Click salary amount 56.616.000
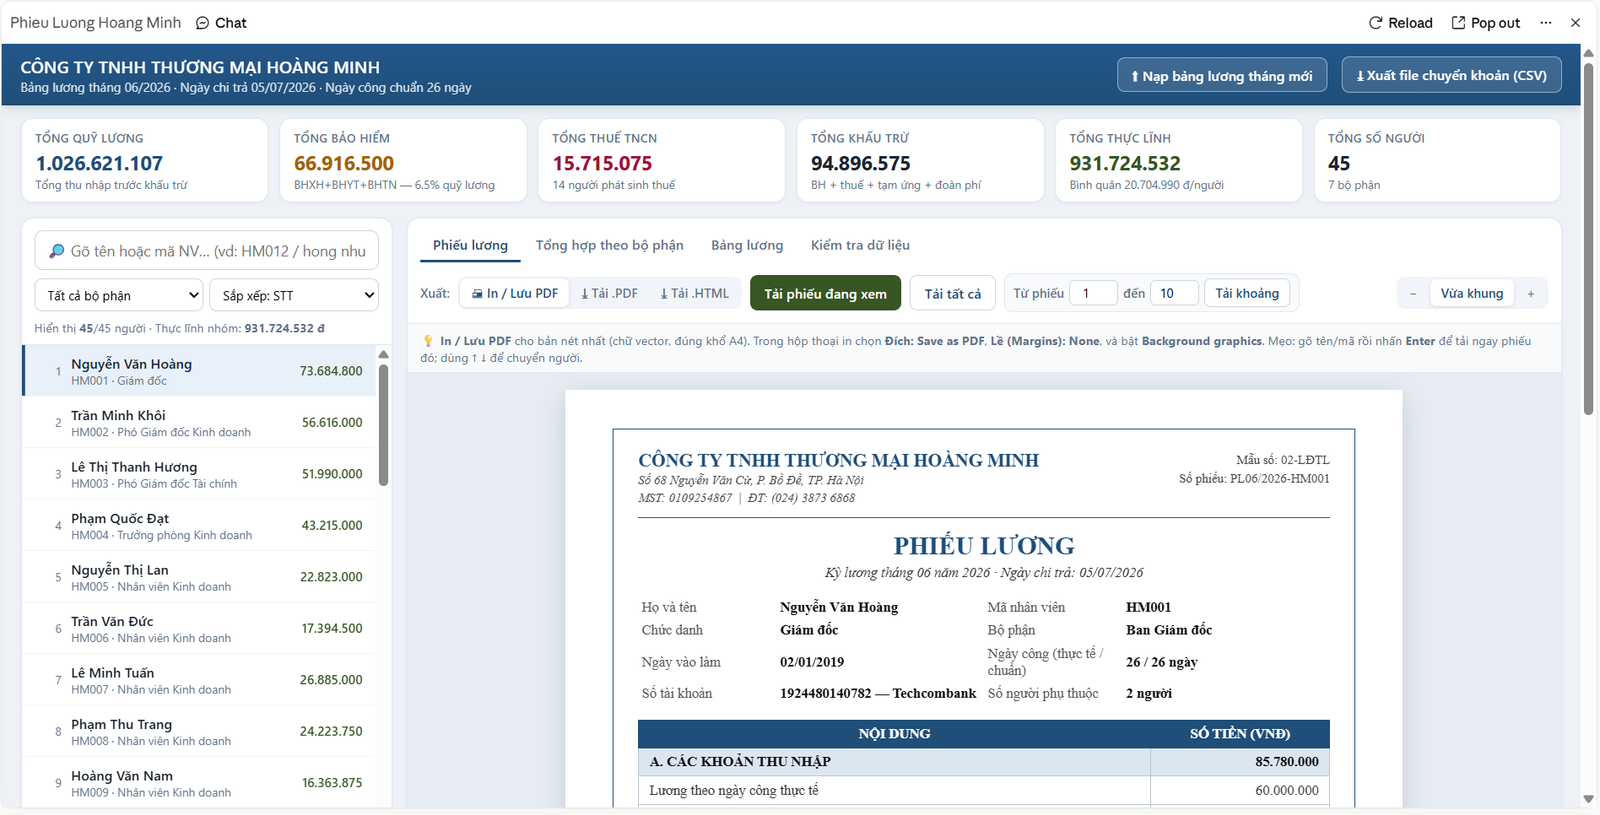Image resolution: width=1600 pixels, height=815 pixels. pos(332,423)
